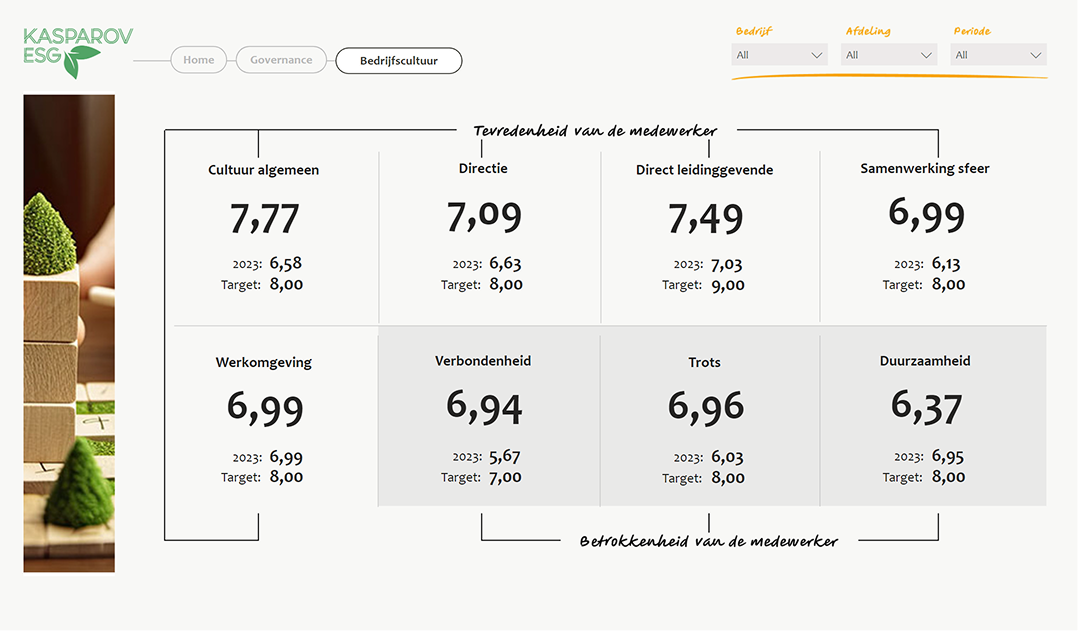Click the 'Betrokkenheid van de medewerker' label
1078x631 pixels.
[x=709, y=540]
